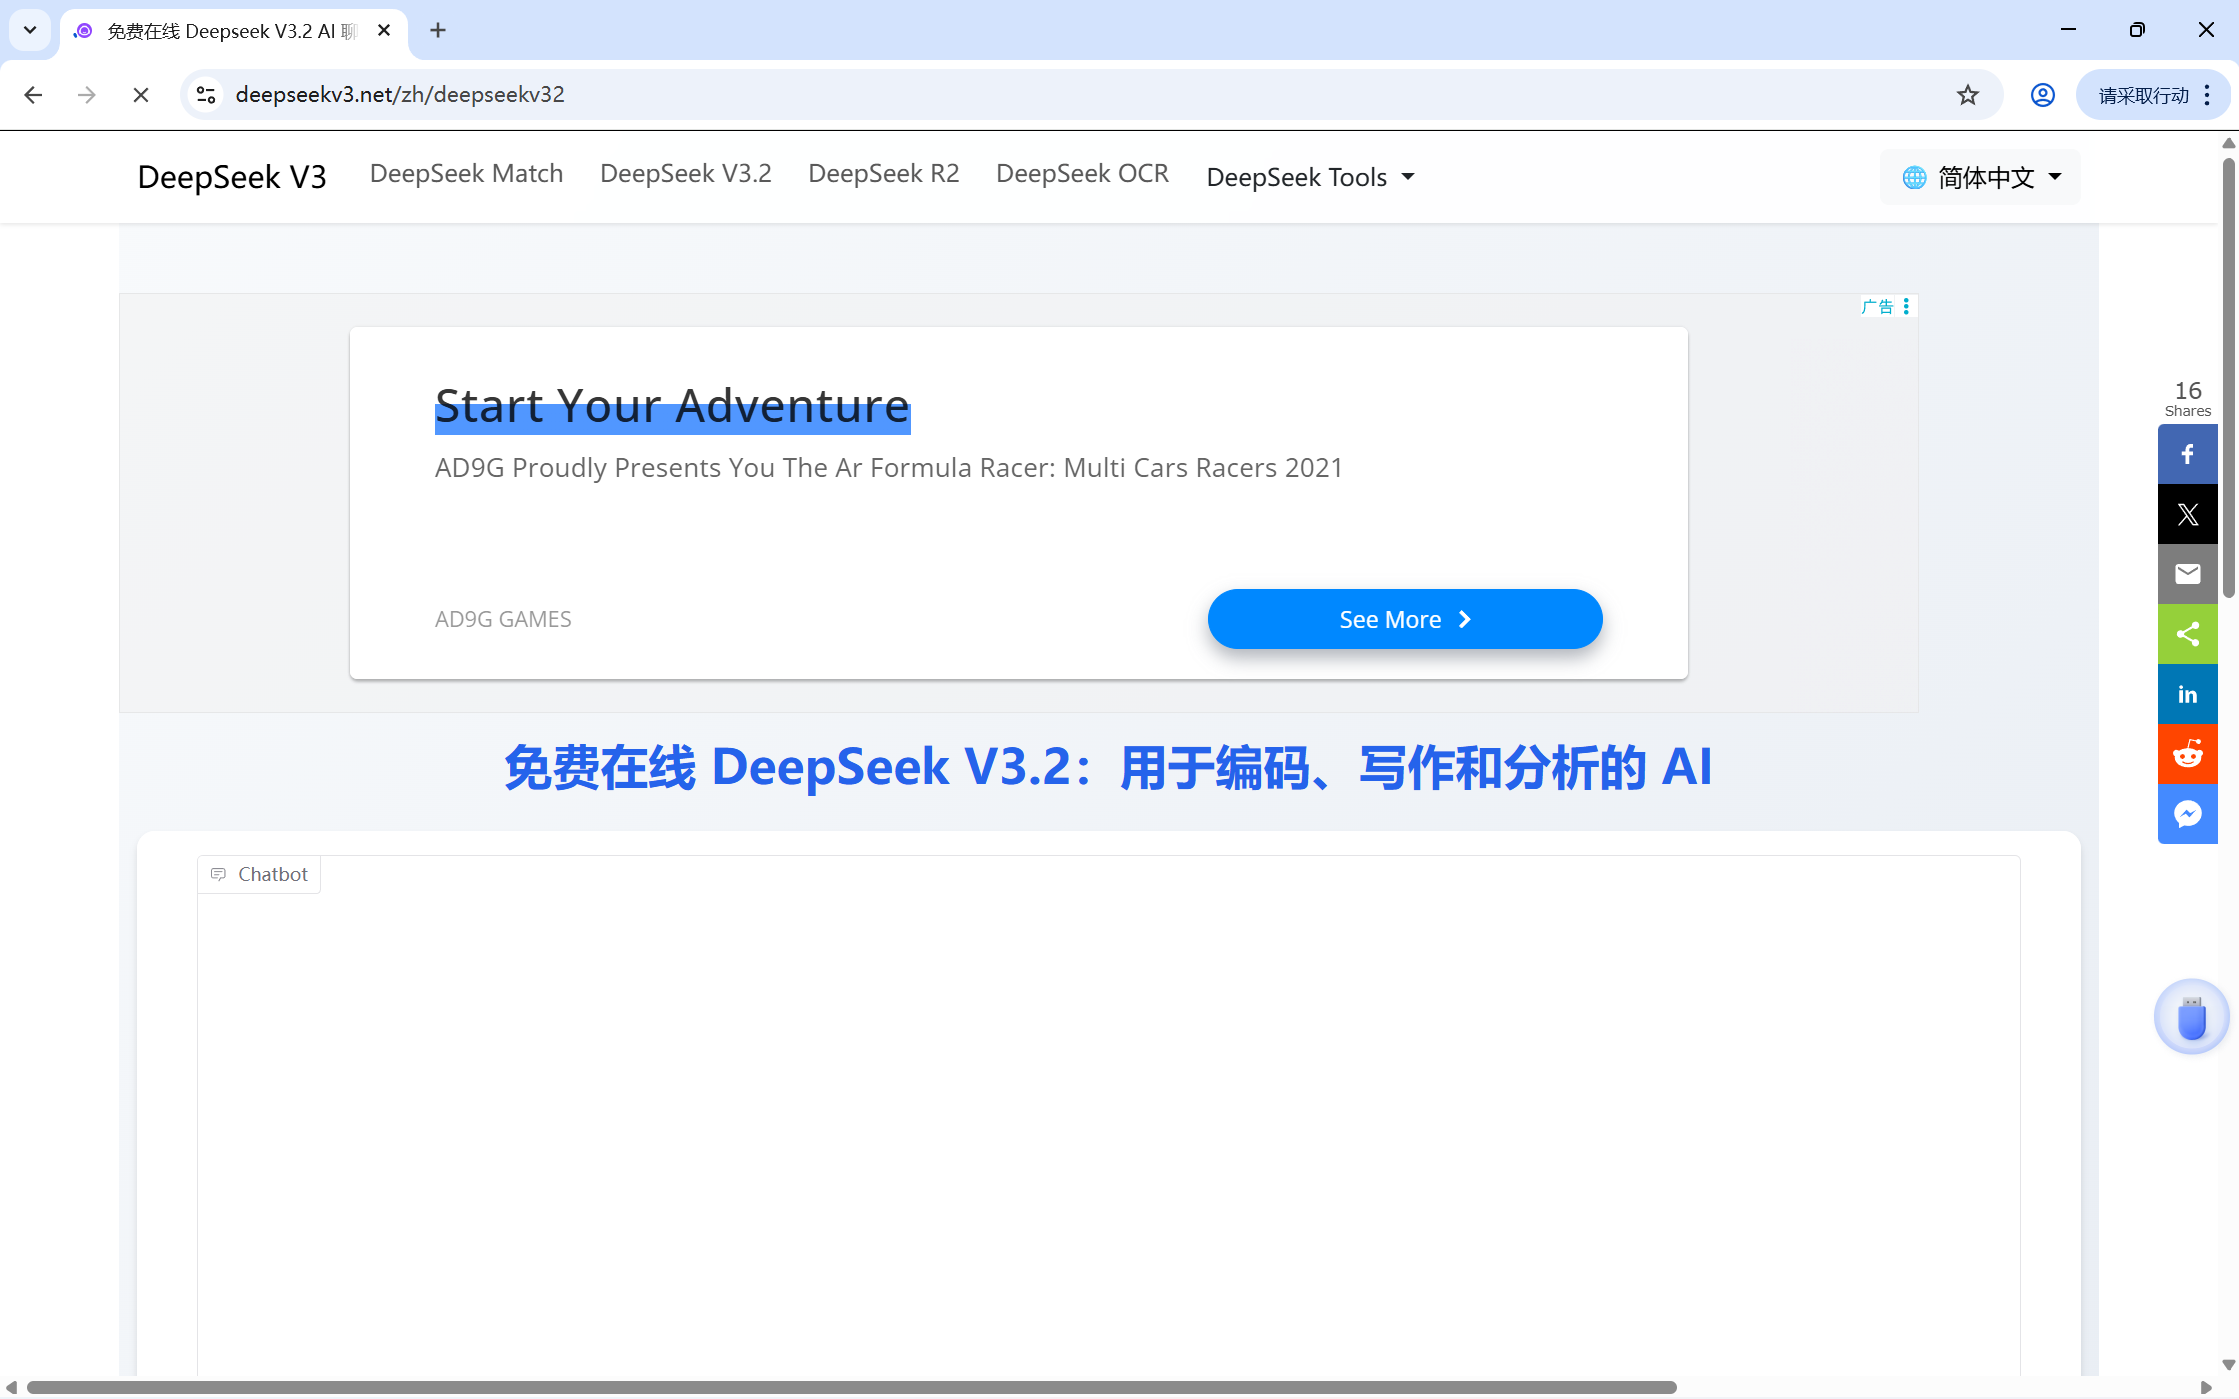Share the page on X (Twitter)
The image size is (2239, 1399).
click(x=2187, y=514)
